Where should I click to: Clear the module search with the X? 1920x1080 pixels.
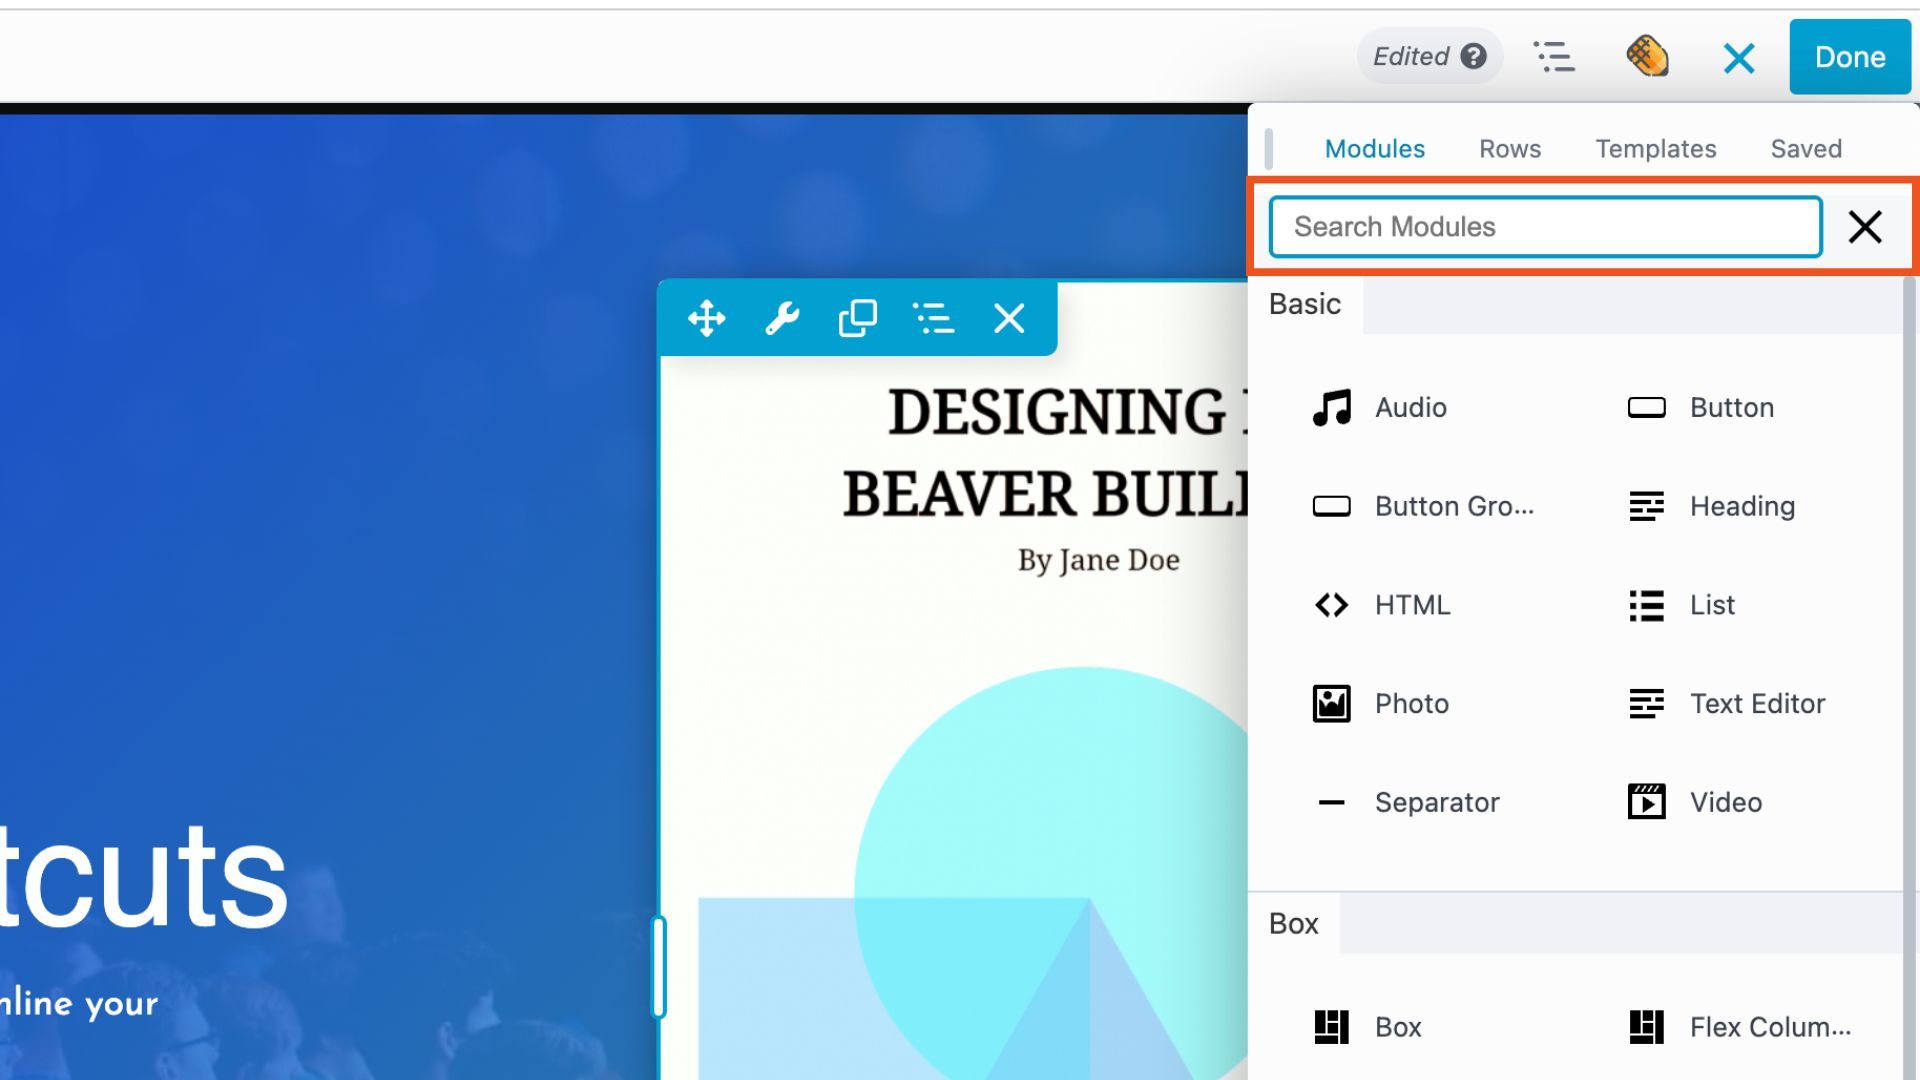click(x=1864, y=227)
